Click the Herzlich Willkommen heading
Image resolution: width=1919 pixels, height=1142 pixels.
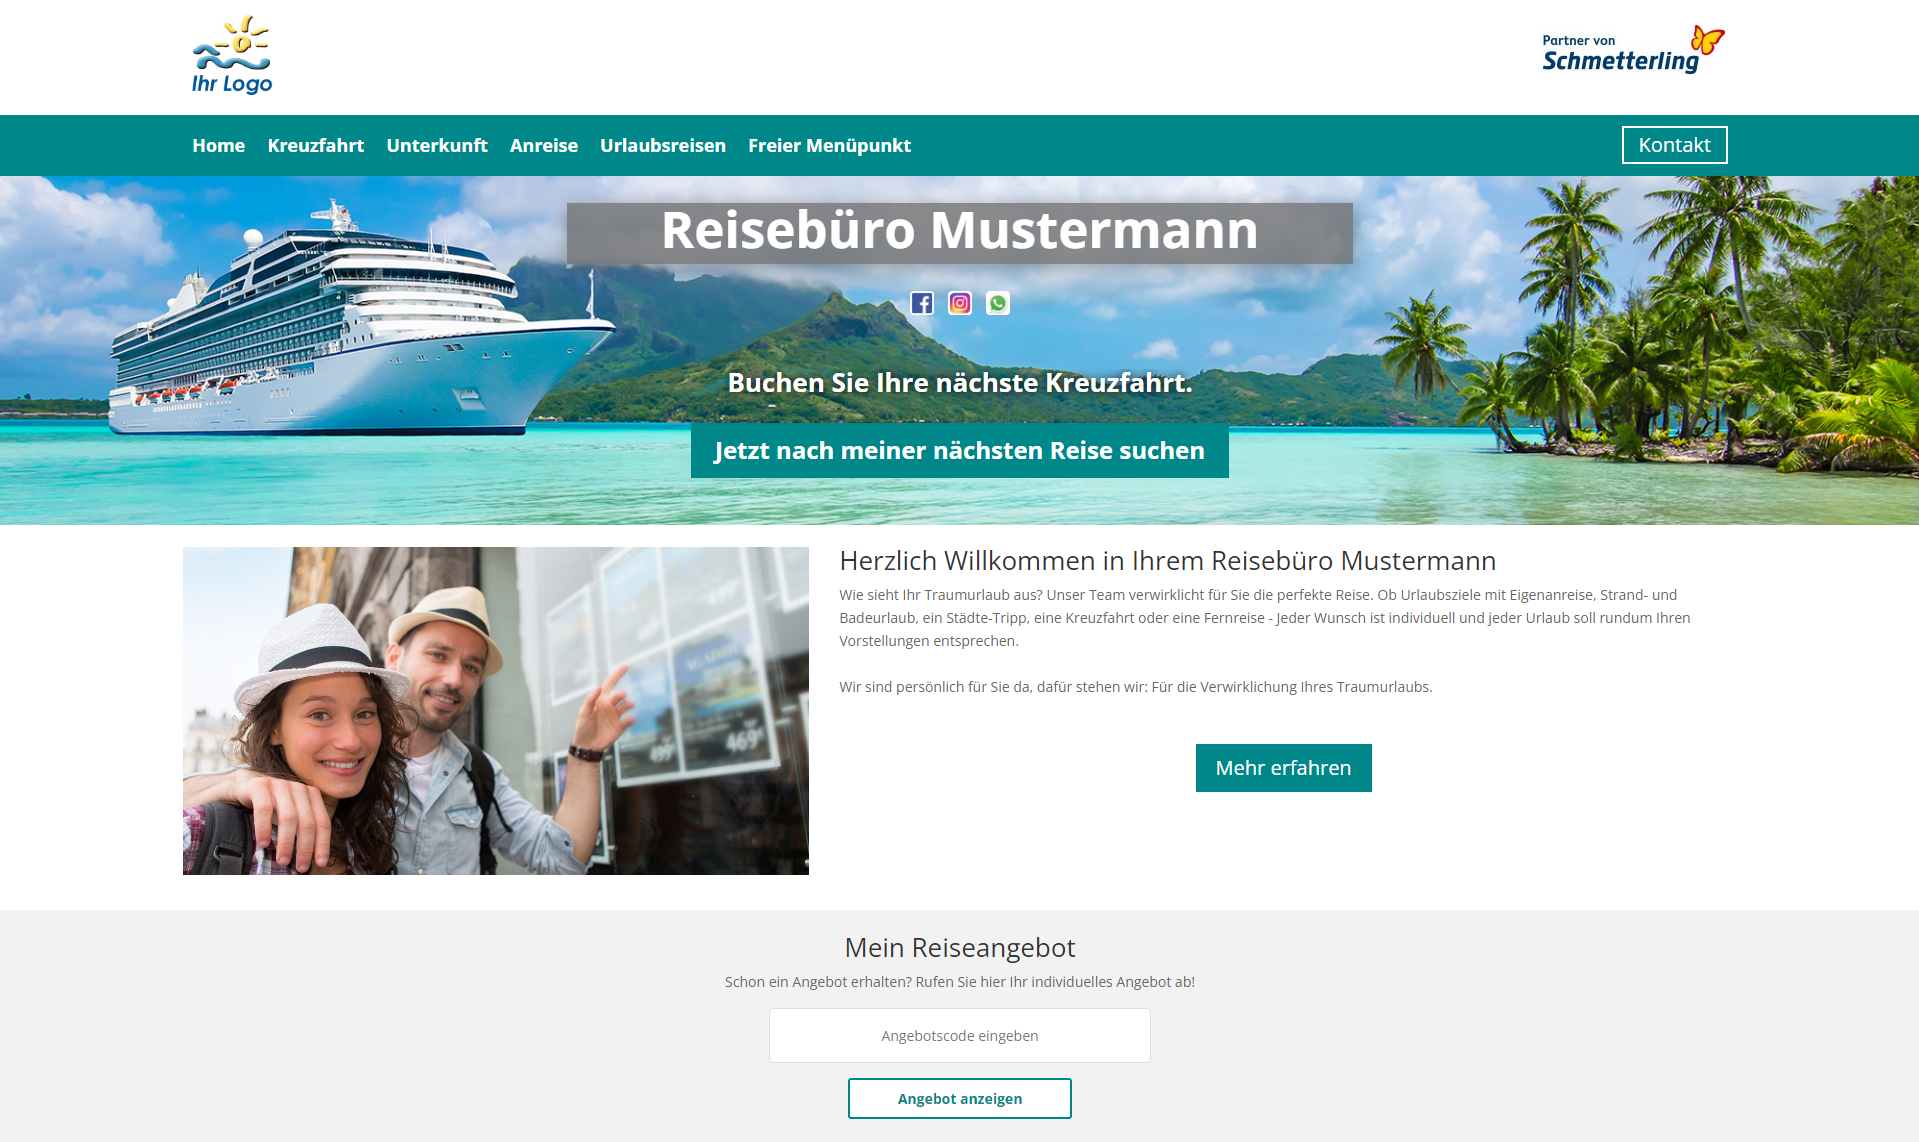click(x=1167, y=560)
